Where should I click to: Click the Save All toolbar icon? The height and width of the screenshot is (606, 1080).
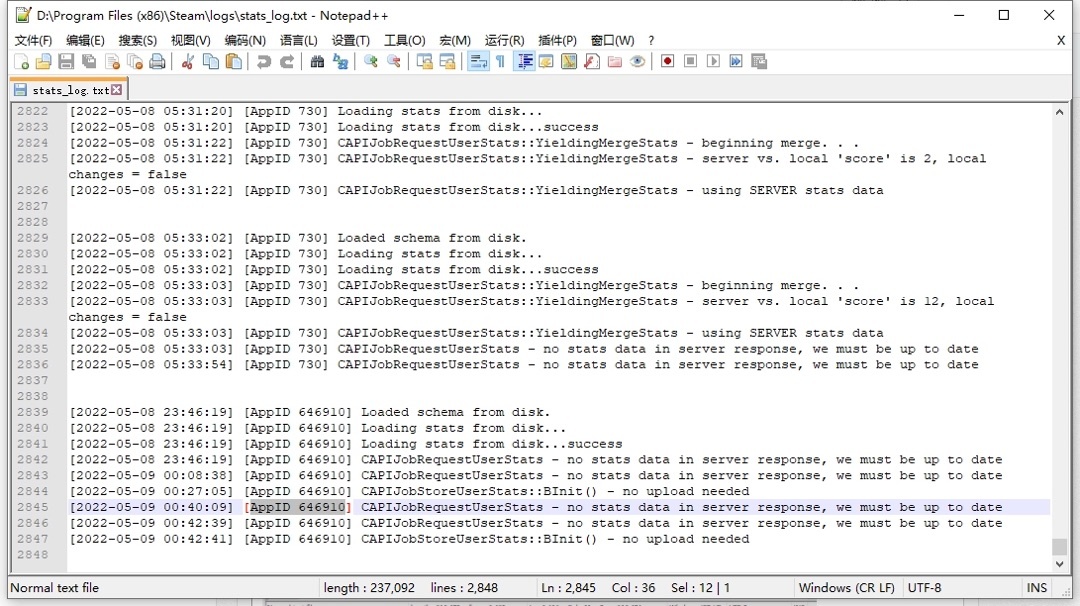tap(89, 62)
